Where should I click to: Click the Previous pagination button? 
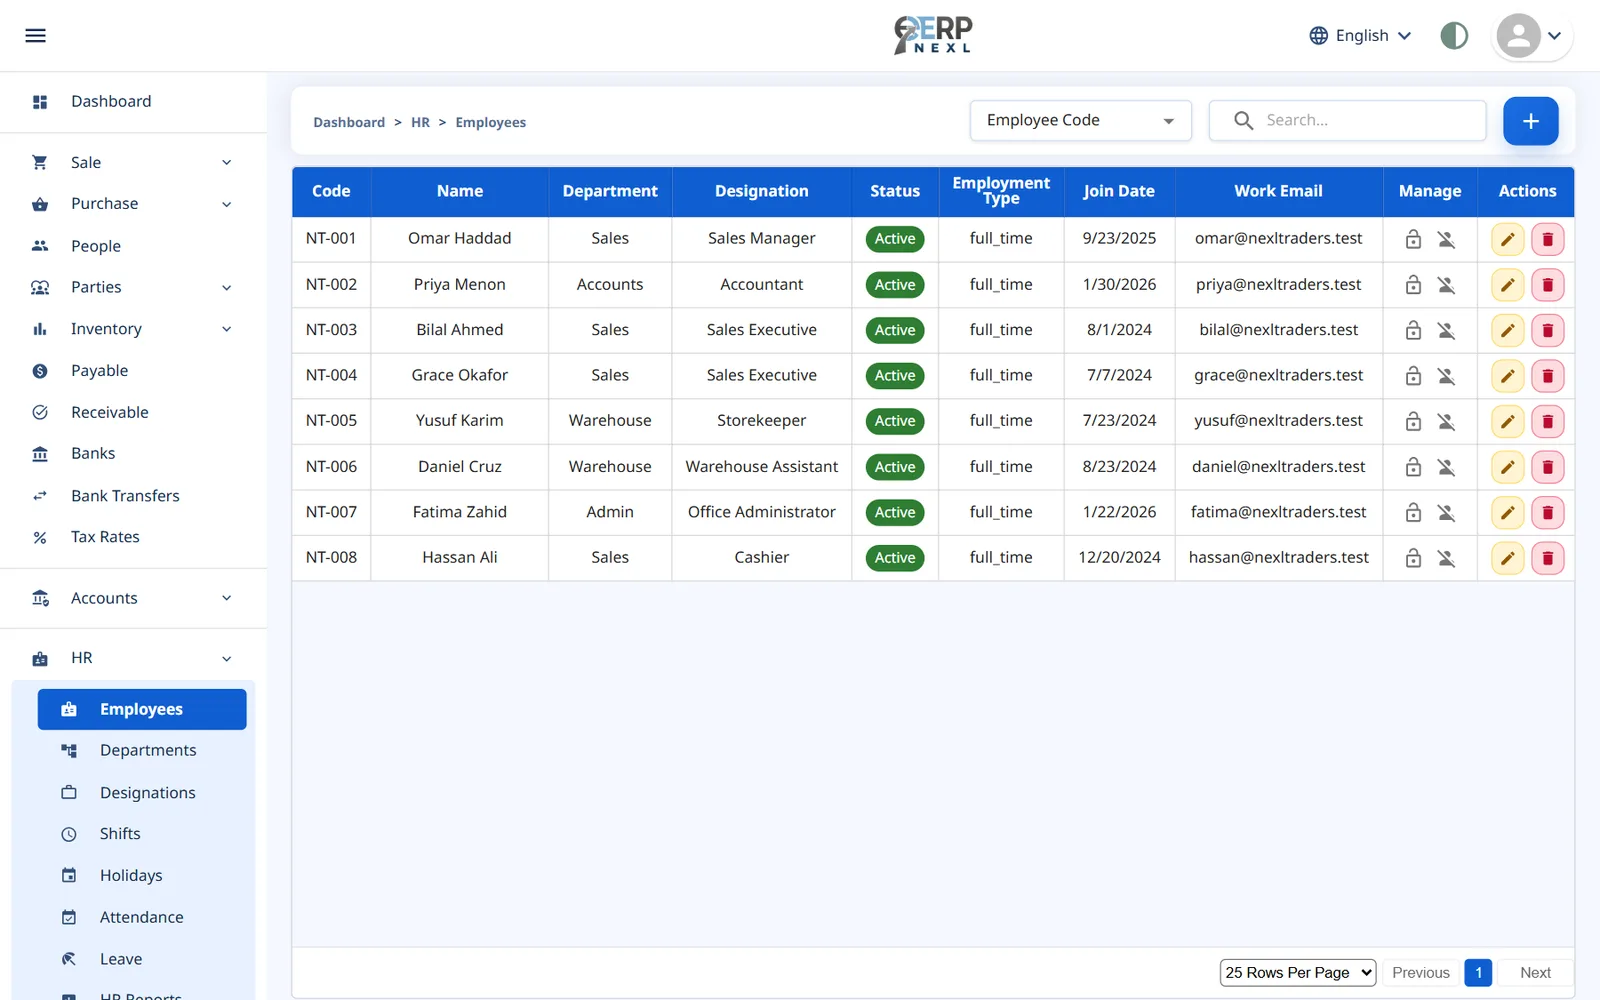[x=1420, y=973]
